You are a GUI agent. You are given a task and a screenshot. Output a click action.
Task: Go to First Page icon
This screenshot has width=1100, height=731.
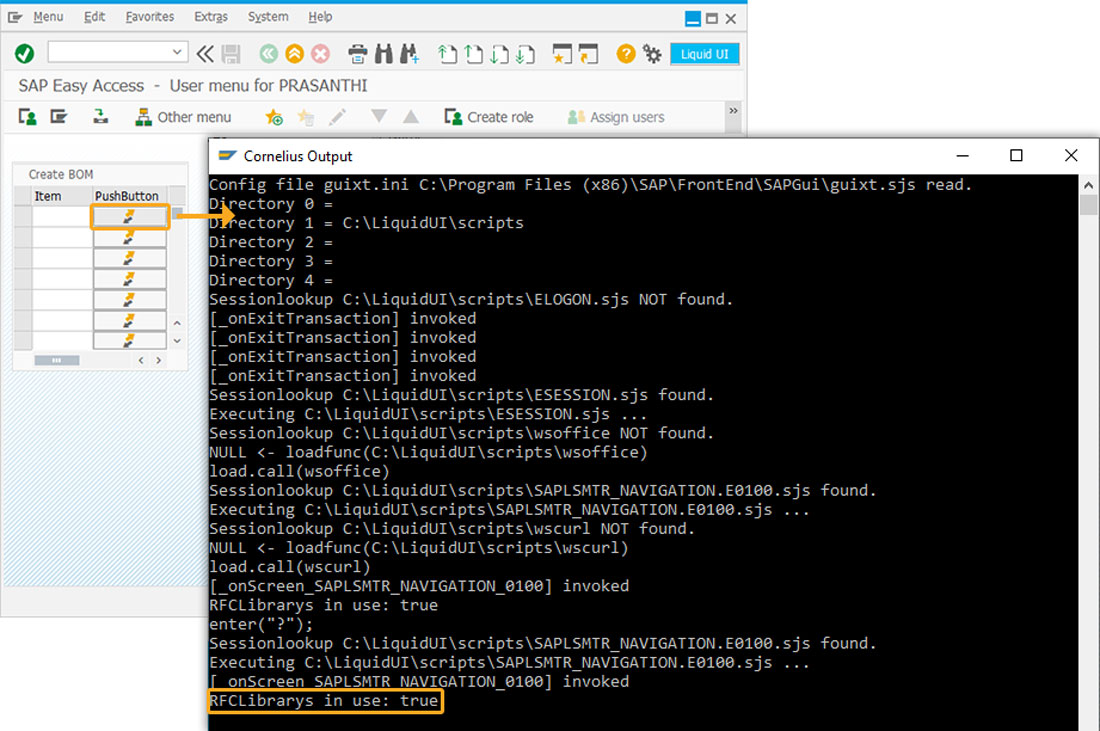point(447,54)
